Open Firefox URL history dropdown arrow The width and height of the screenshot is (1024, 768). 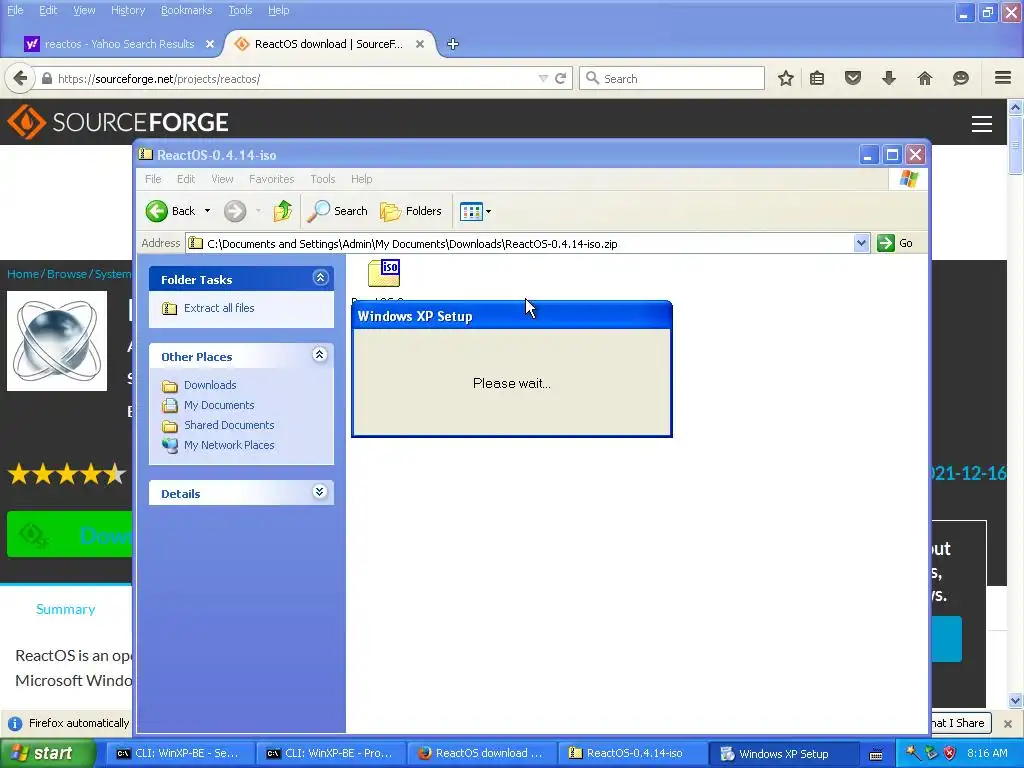click(543, 78)
